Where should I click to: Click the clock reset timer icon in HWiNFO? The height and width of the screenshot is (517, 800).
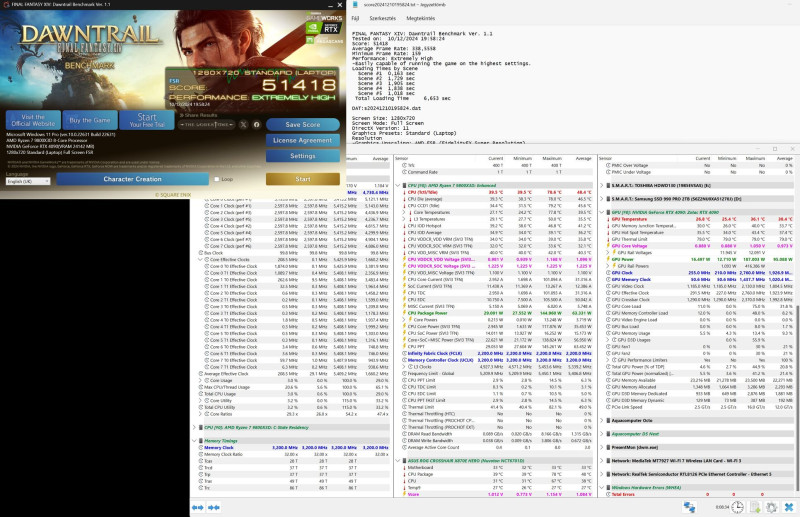(737, 507)
